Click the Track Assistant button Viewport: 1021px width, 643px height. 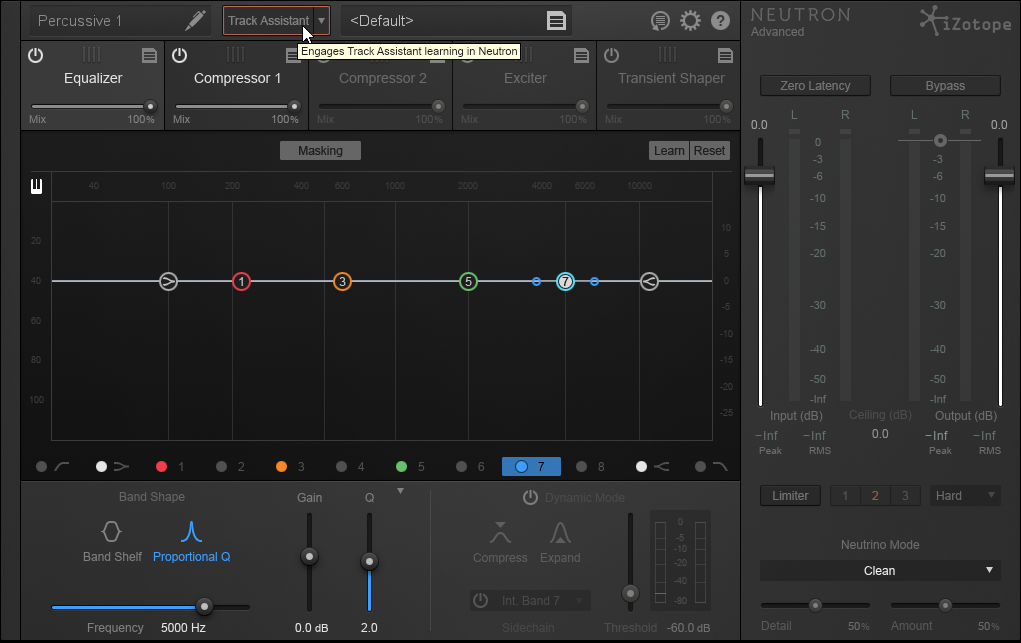point(268,21)
